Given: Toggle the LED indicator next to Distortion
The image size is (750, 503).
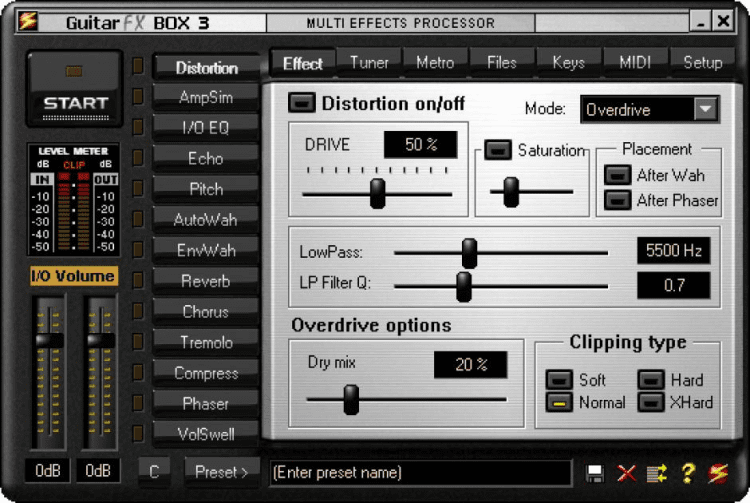Looking at the screenshot, I should pyautogui.click(x=138, y=66).
